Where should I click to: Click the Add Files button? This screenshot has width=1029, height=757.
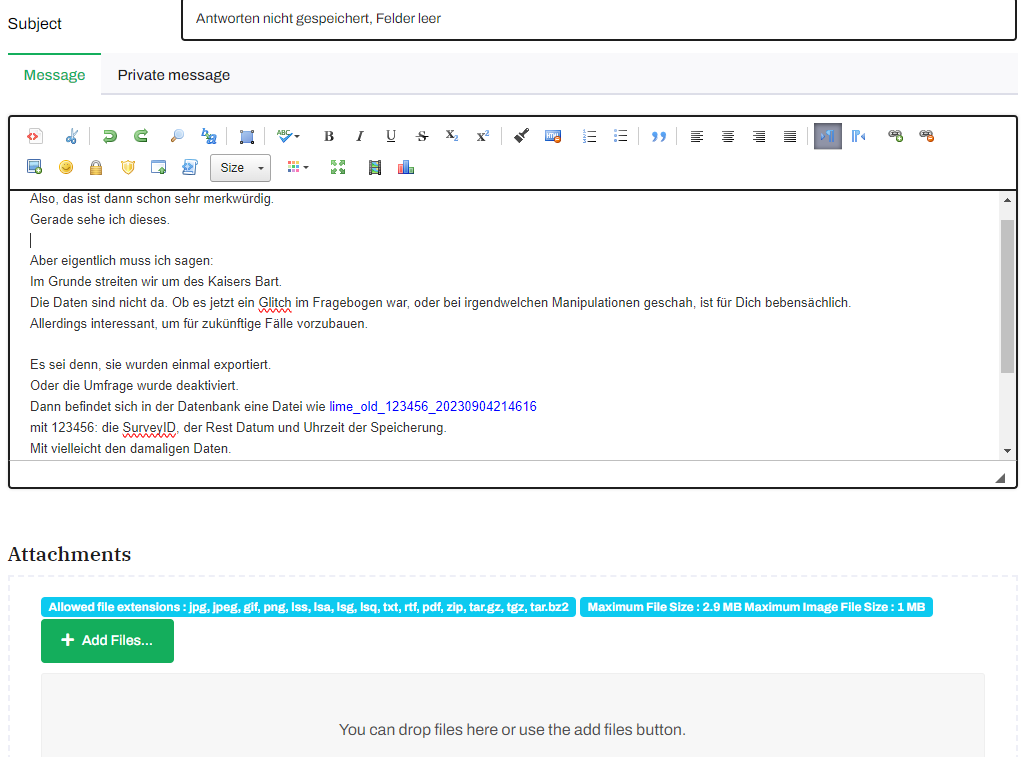pos(107,640)
